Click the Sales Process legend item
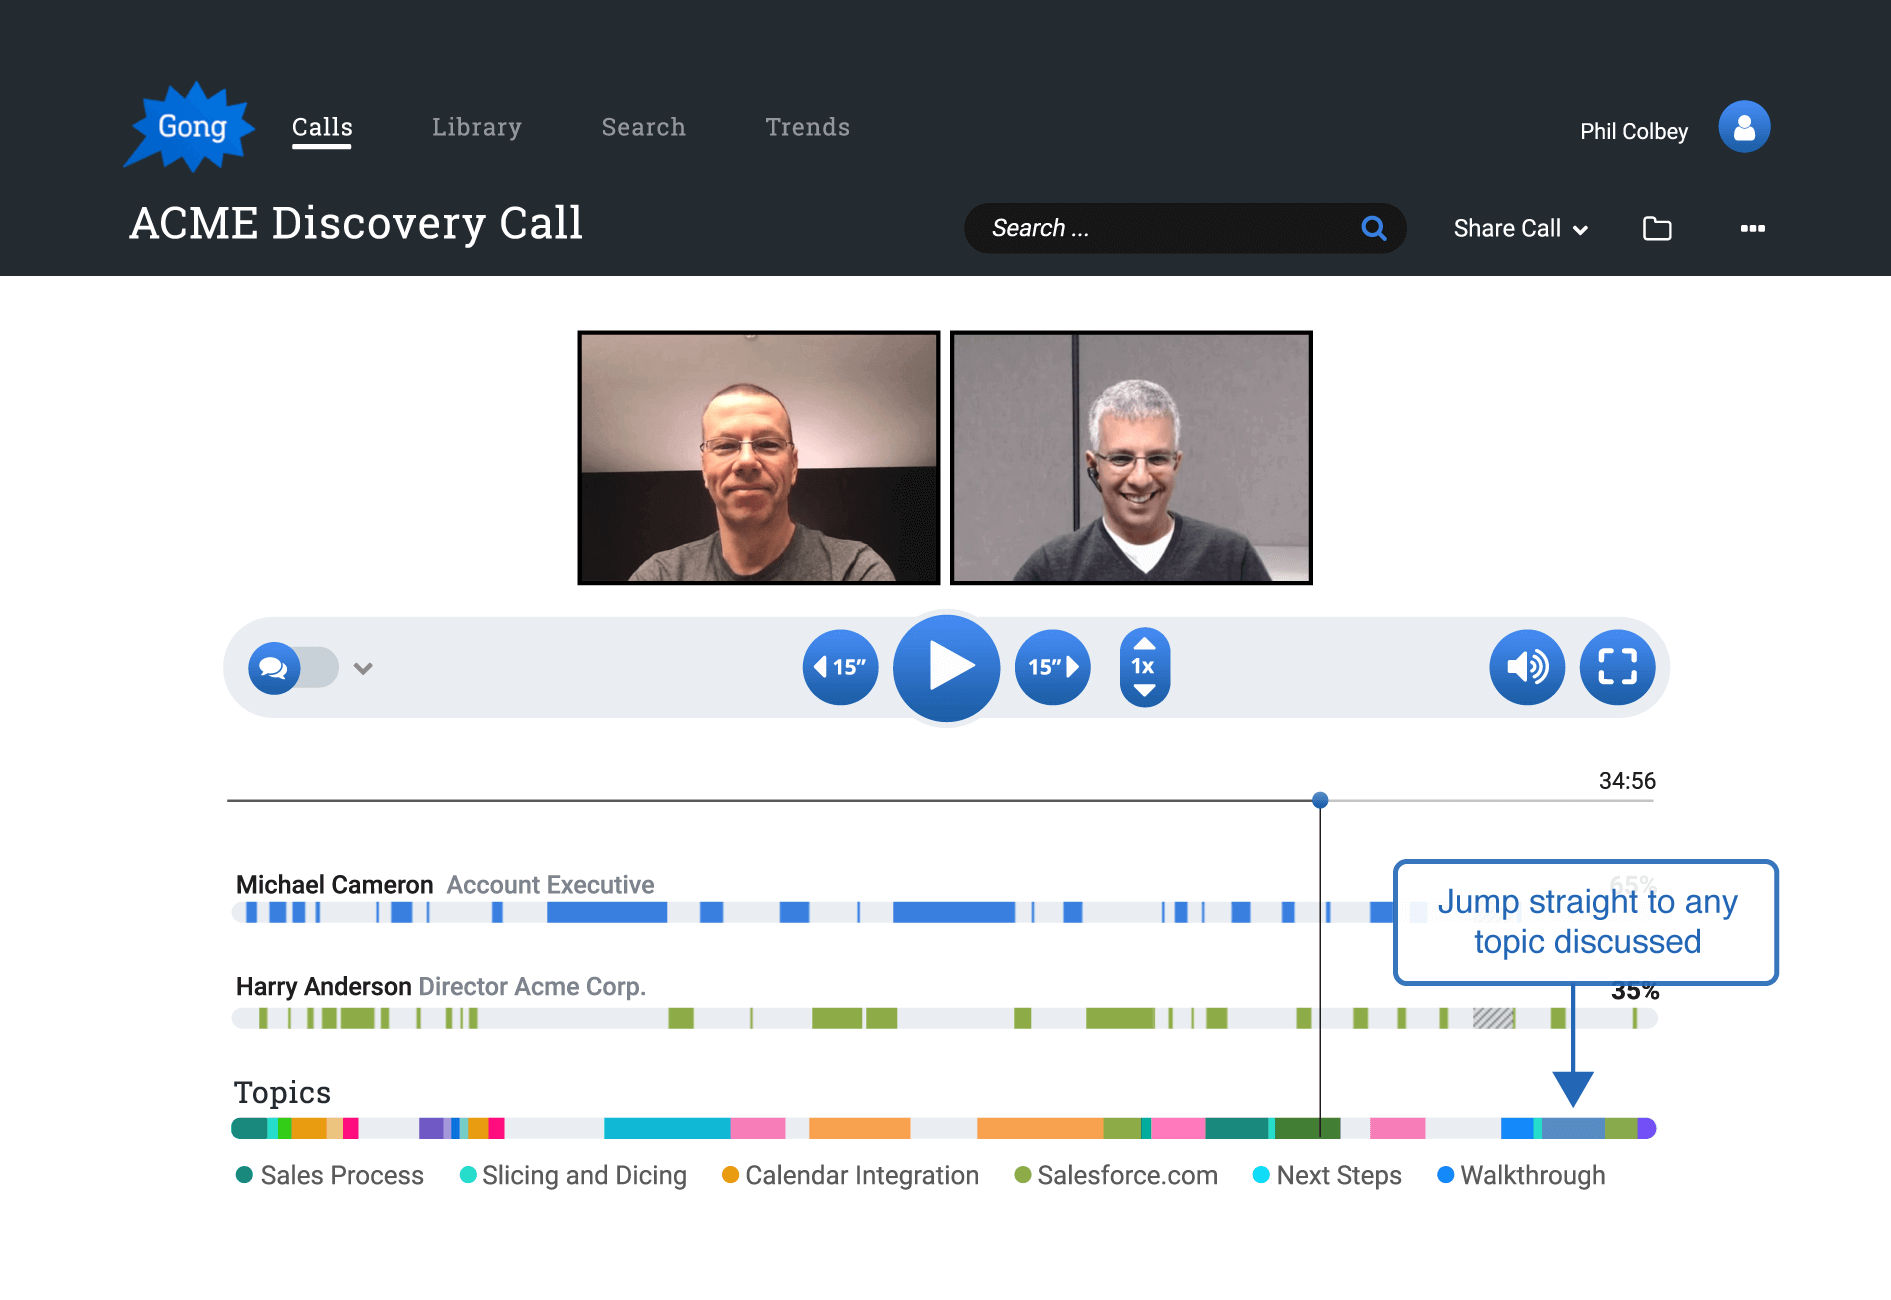Screen dimensions: 1891x1300 click(330, 1175)
